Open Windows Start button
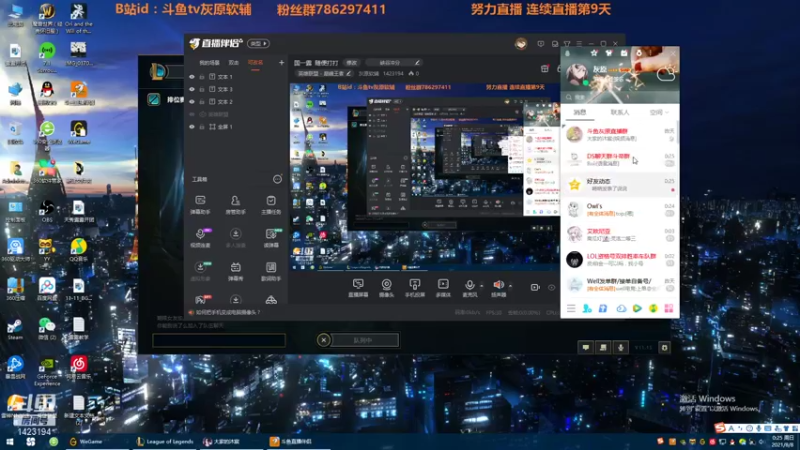The image size is (800, 450). (9, 442)
